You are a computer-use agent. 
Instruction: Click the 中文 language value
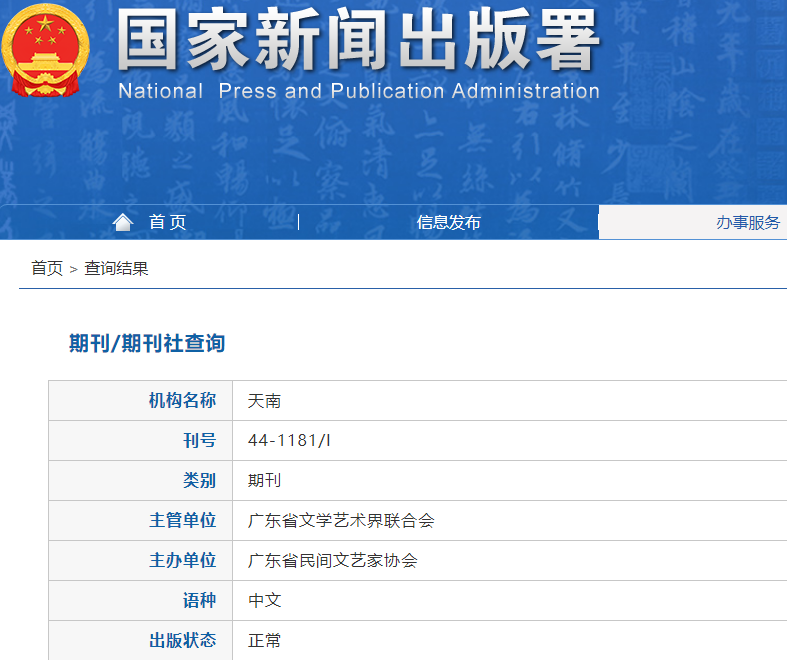[x=264, y=601]
